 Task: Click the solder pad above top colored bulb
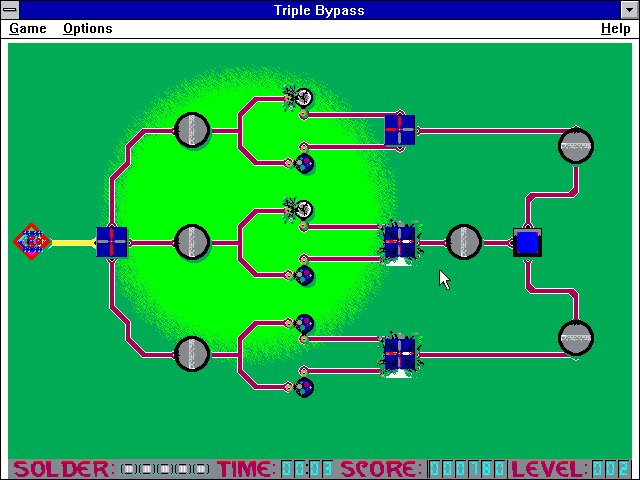pyautogui.click(x=303, y=147)
